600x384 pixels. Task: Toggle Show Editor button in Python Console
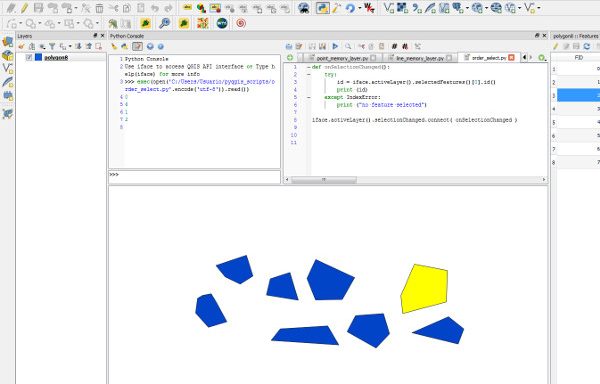(x=137, y=46)
